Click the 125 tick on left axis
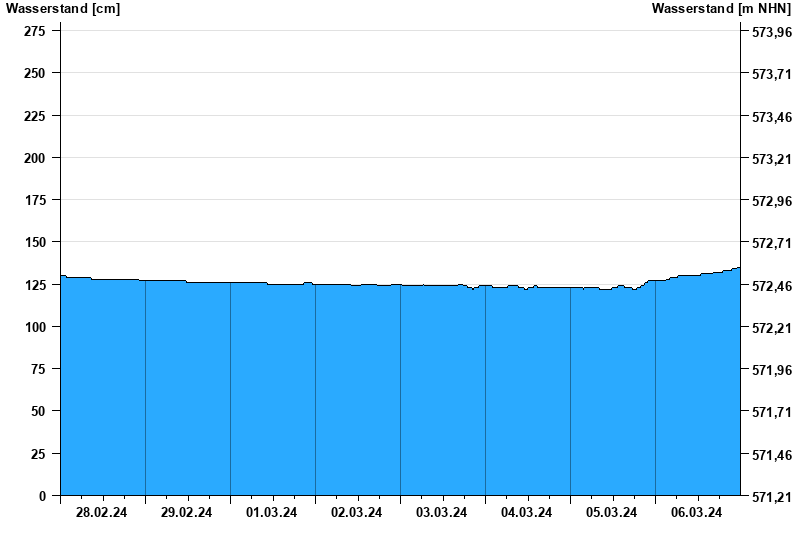Screen dimensions: 800x550 [34, 285]
